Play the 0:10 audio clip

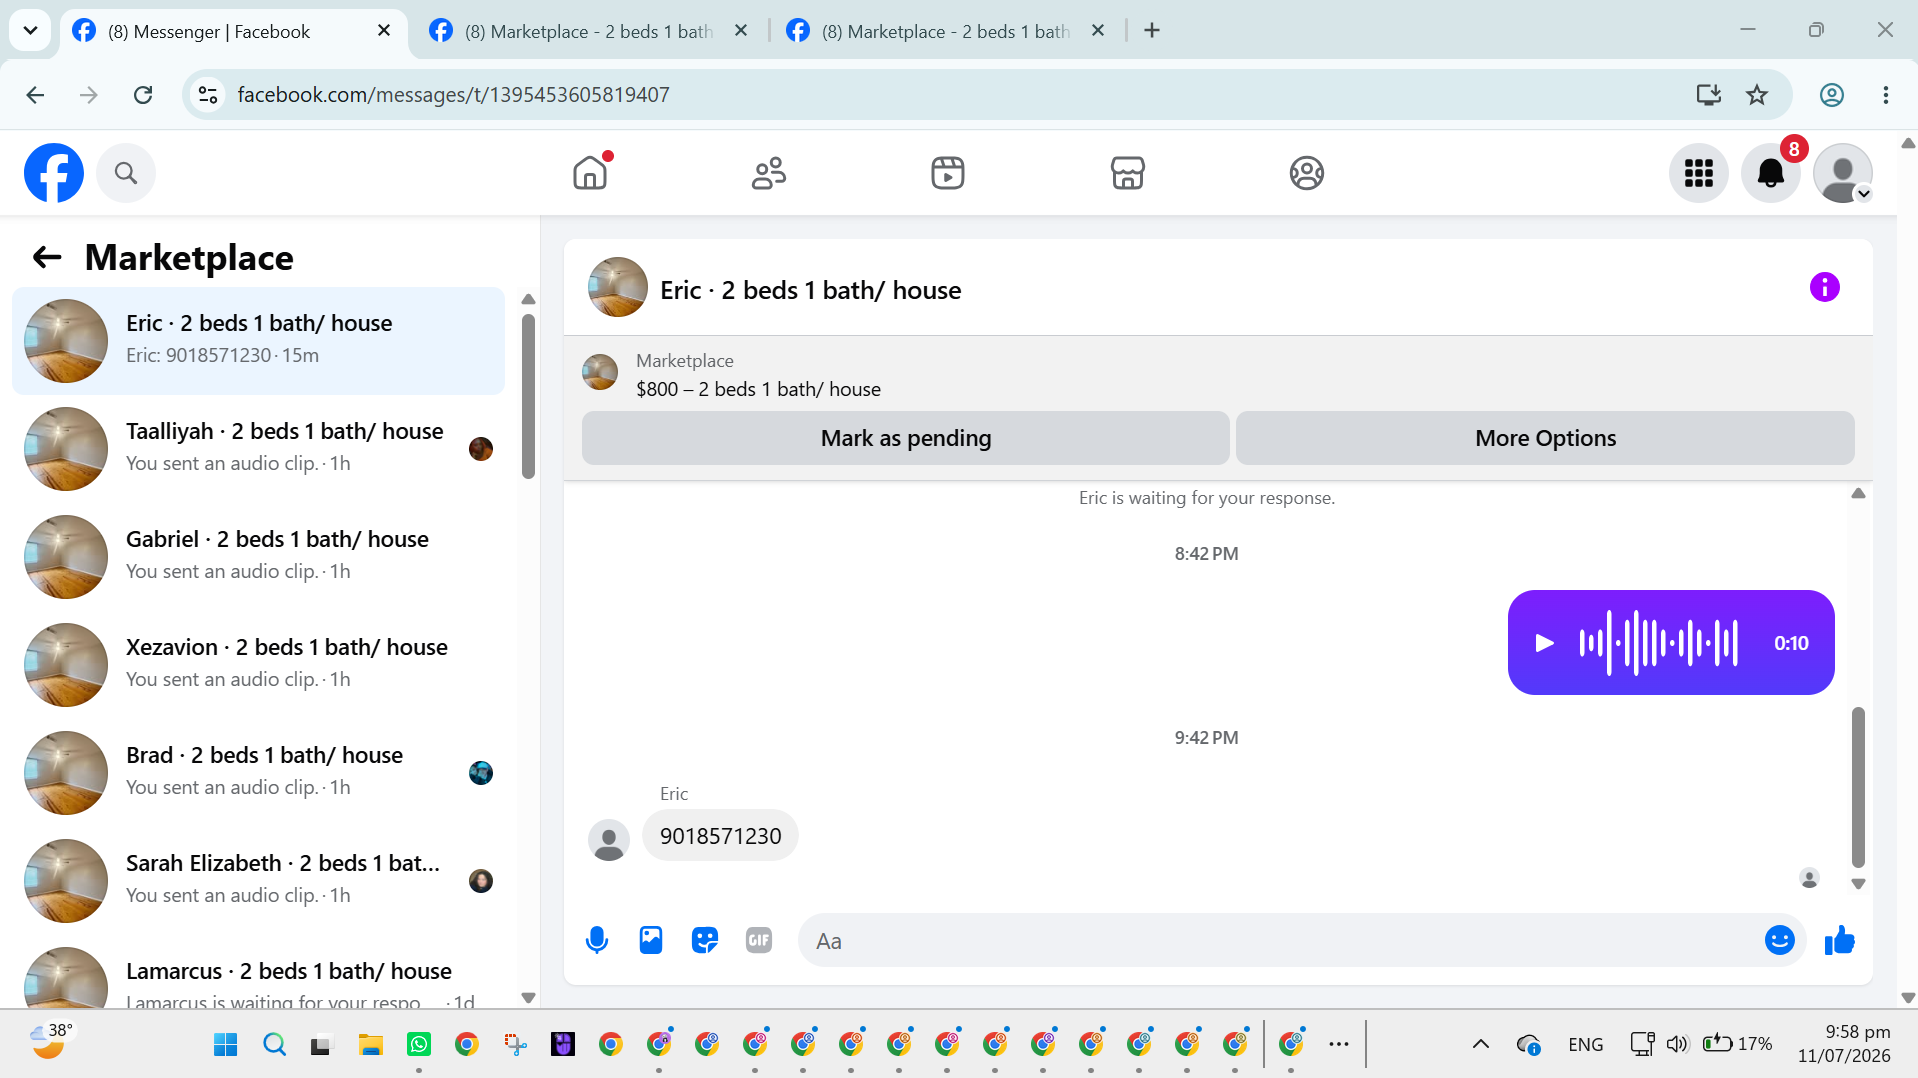point(1544,643)
